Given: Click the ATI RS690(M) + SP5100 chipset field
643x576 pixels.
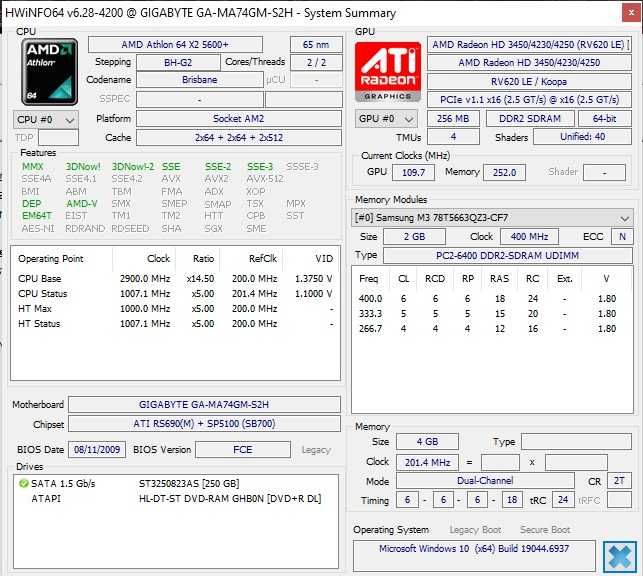Looking at the screenshot, I should click(x=204, y=423).
